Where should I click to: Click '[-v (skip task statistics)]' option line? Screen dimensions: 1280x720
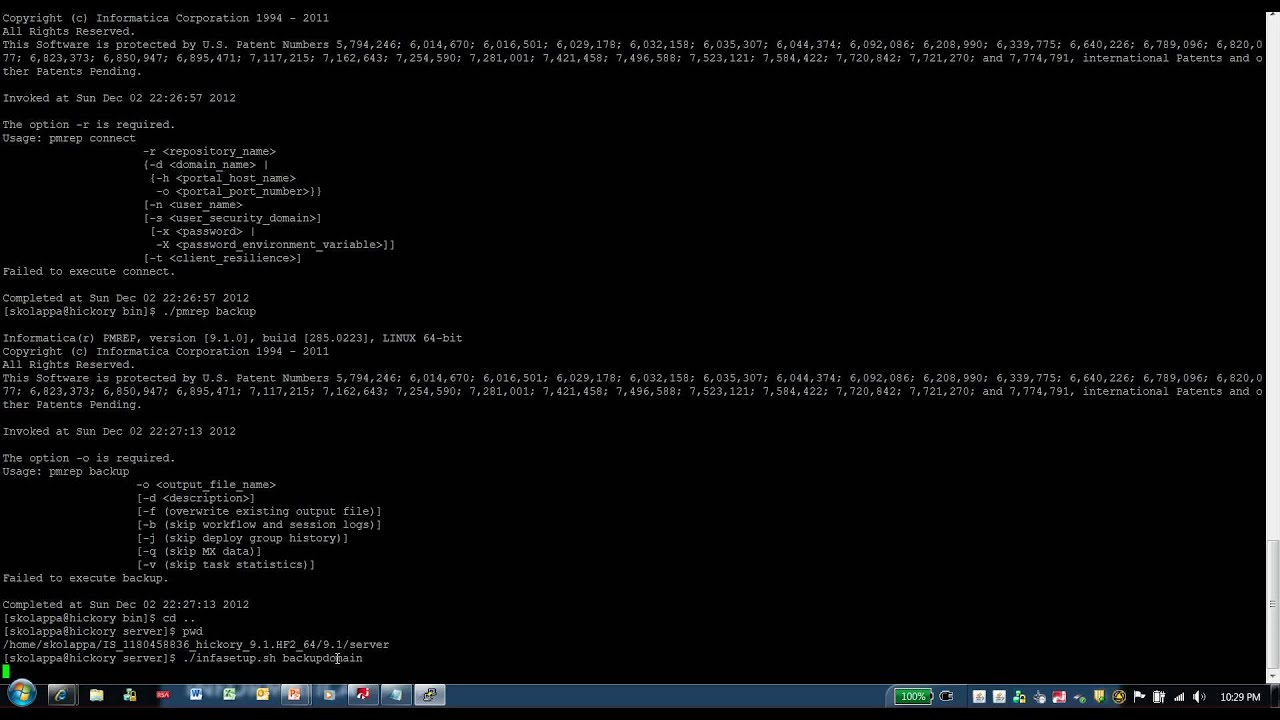pyautogui.click(x=226, y=565)
